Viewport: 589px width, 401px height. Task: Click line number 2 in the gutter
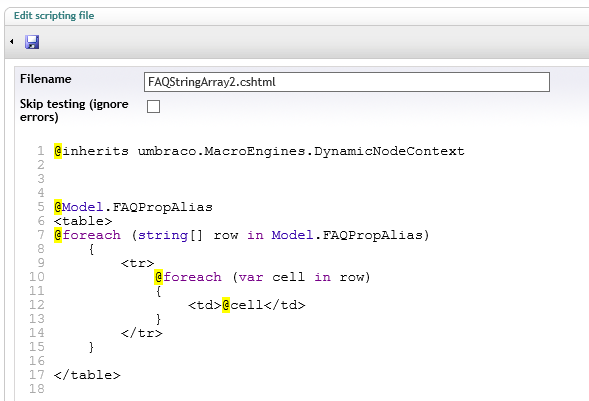point(41,165)
